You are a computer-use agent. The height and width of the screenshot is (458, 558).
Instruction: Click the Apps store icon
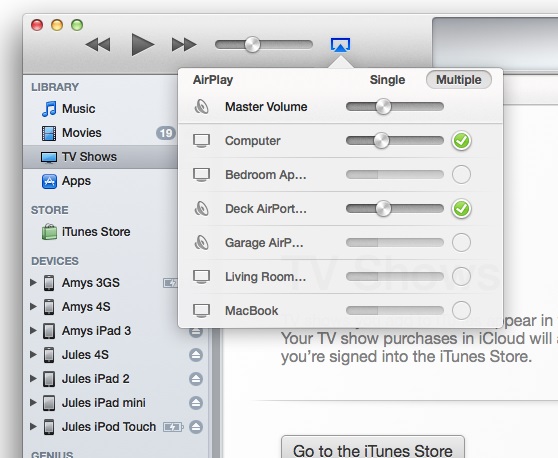49,181
